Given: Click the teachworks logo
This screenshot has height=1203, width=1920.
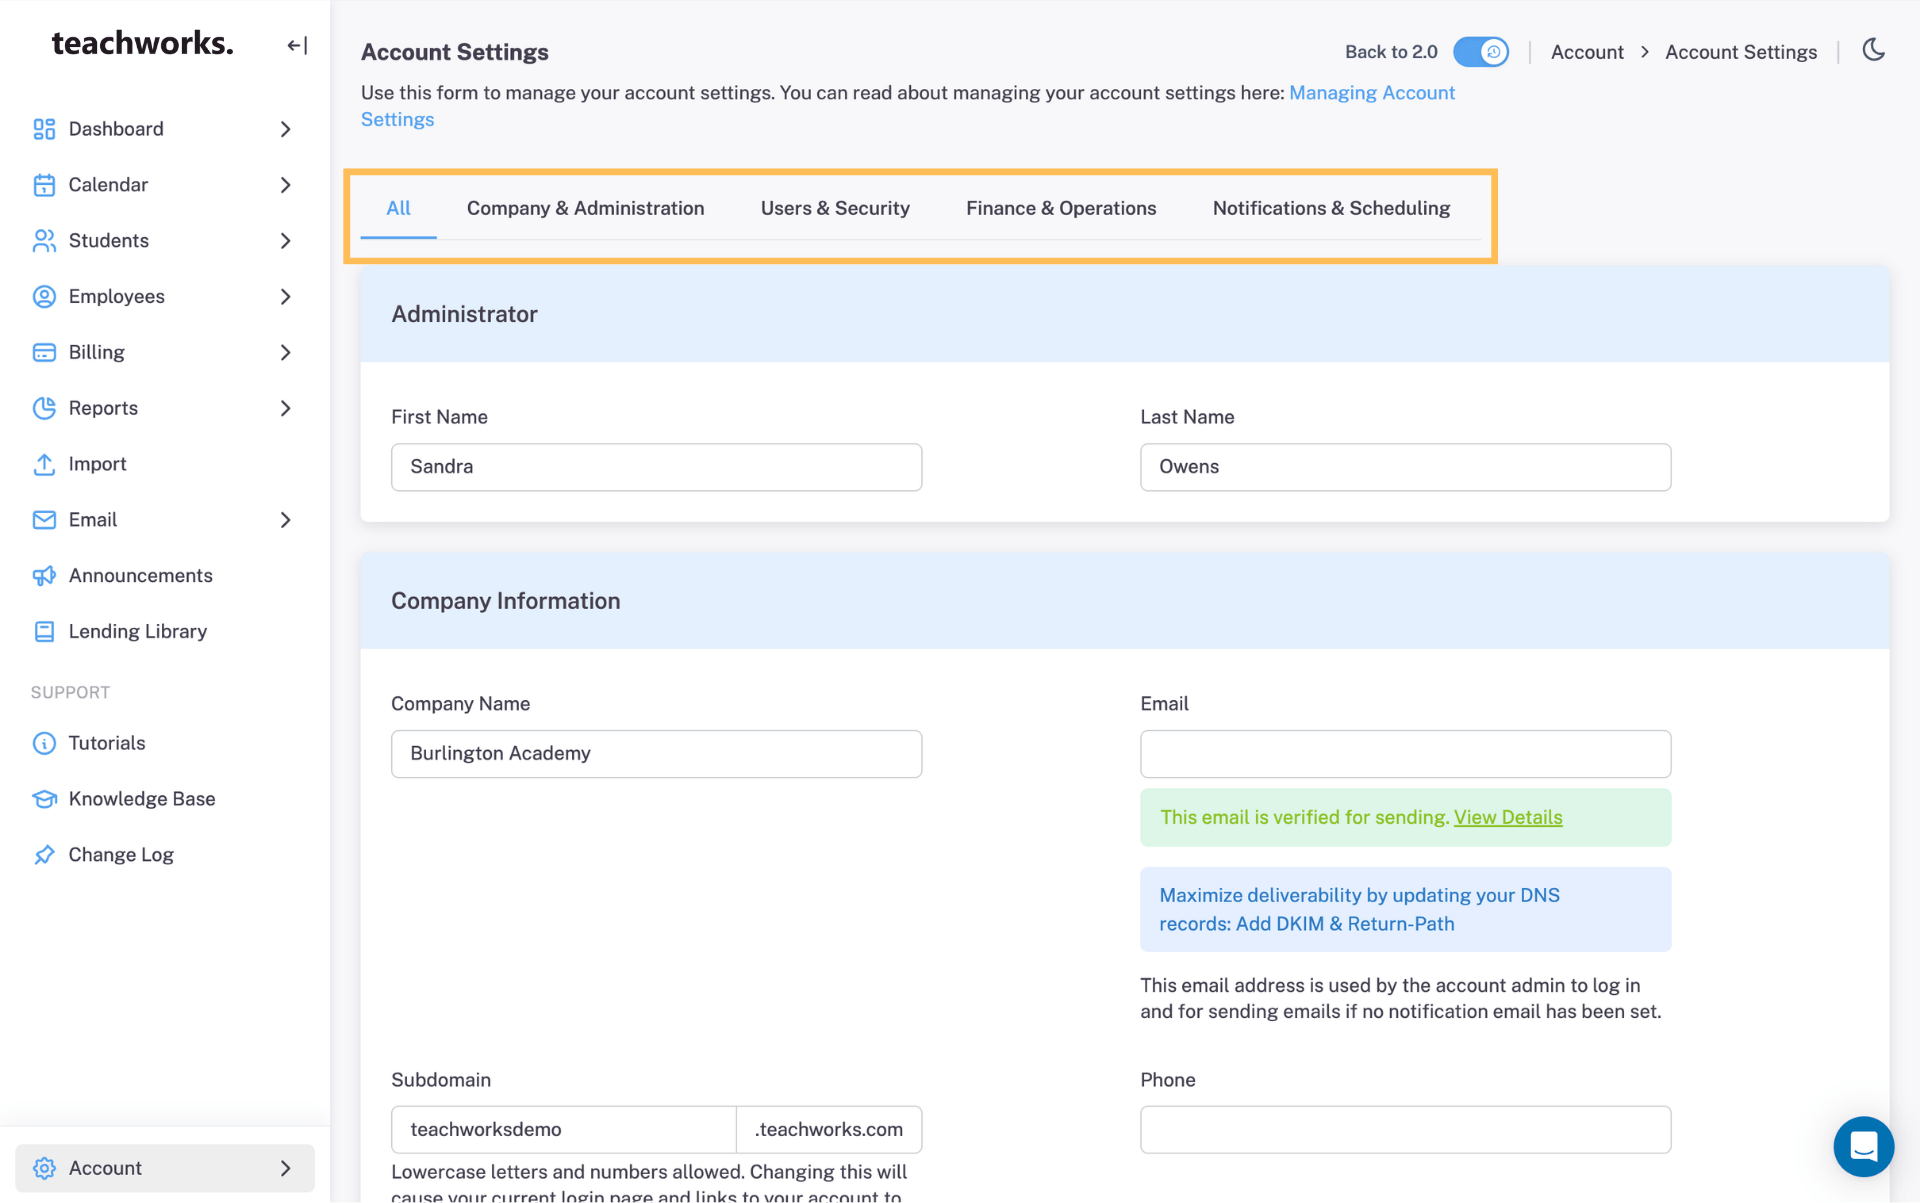Looking at the screenshot, I should pos(142,43).
